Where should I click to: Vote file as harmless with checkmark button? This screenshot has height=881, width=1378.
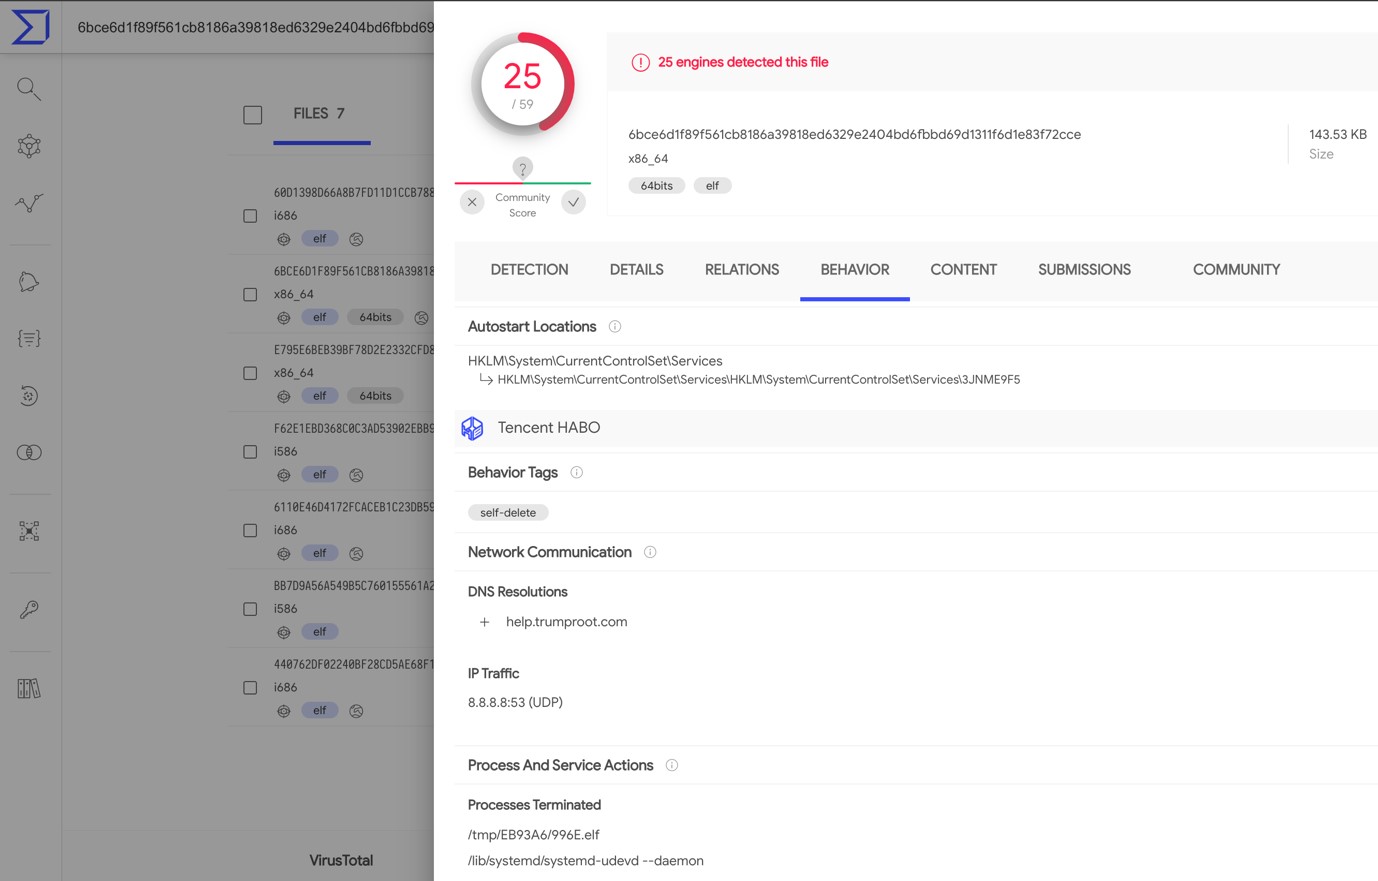click(x=574, y=202)
